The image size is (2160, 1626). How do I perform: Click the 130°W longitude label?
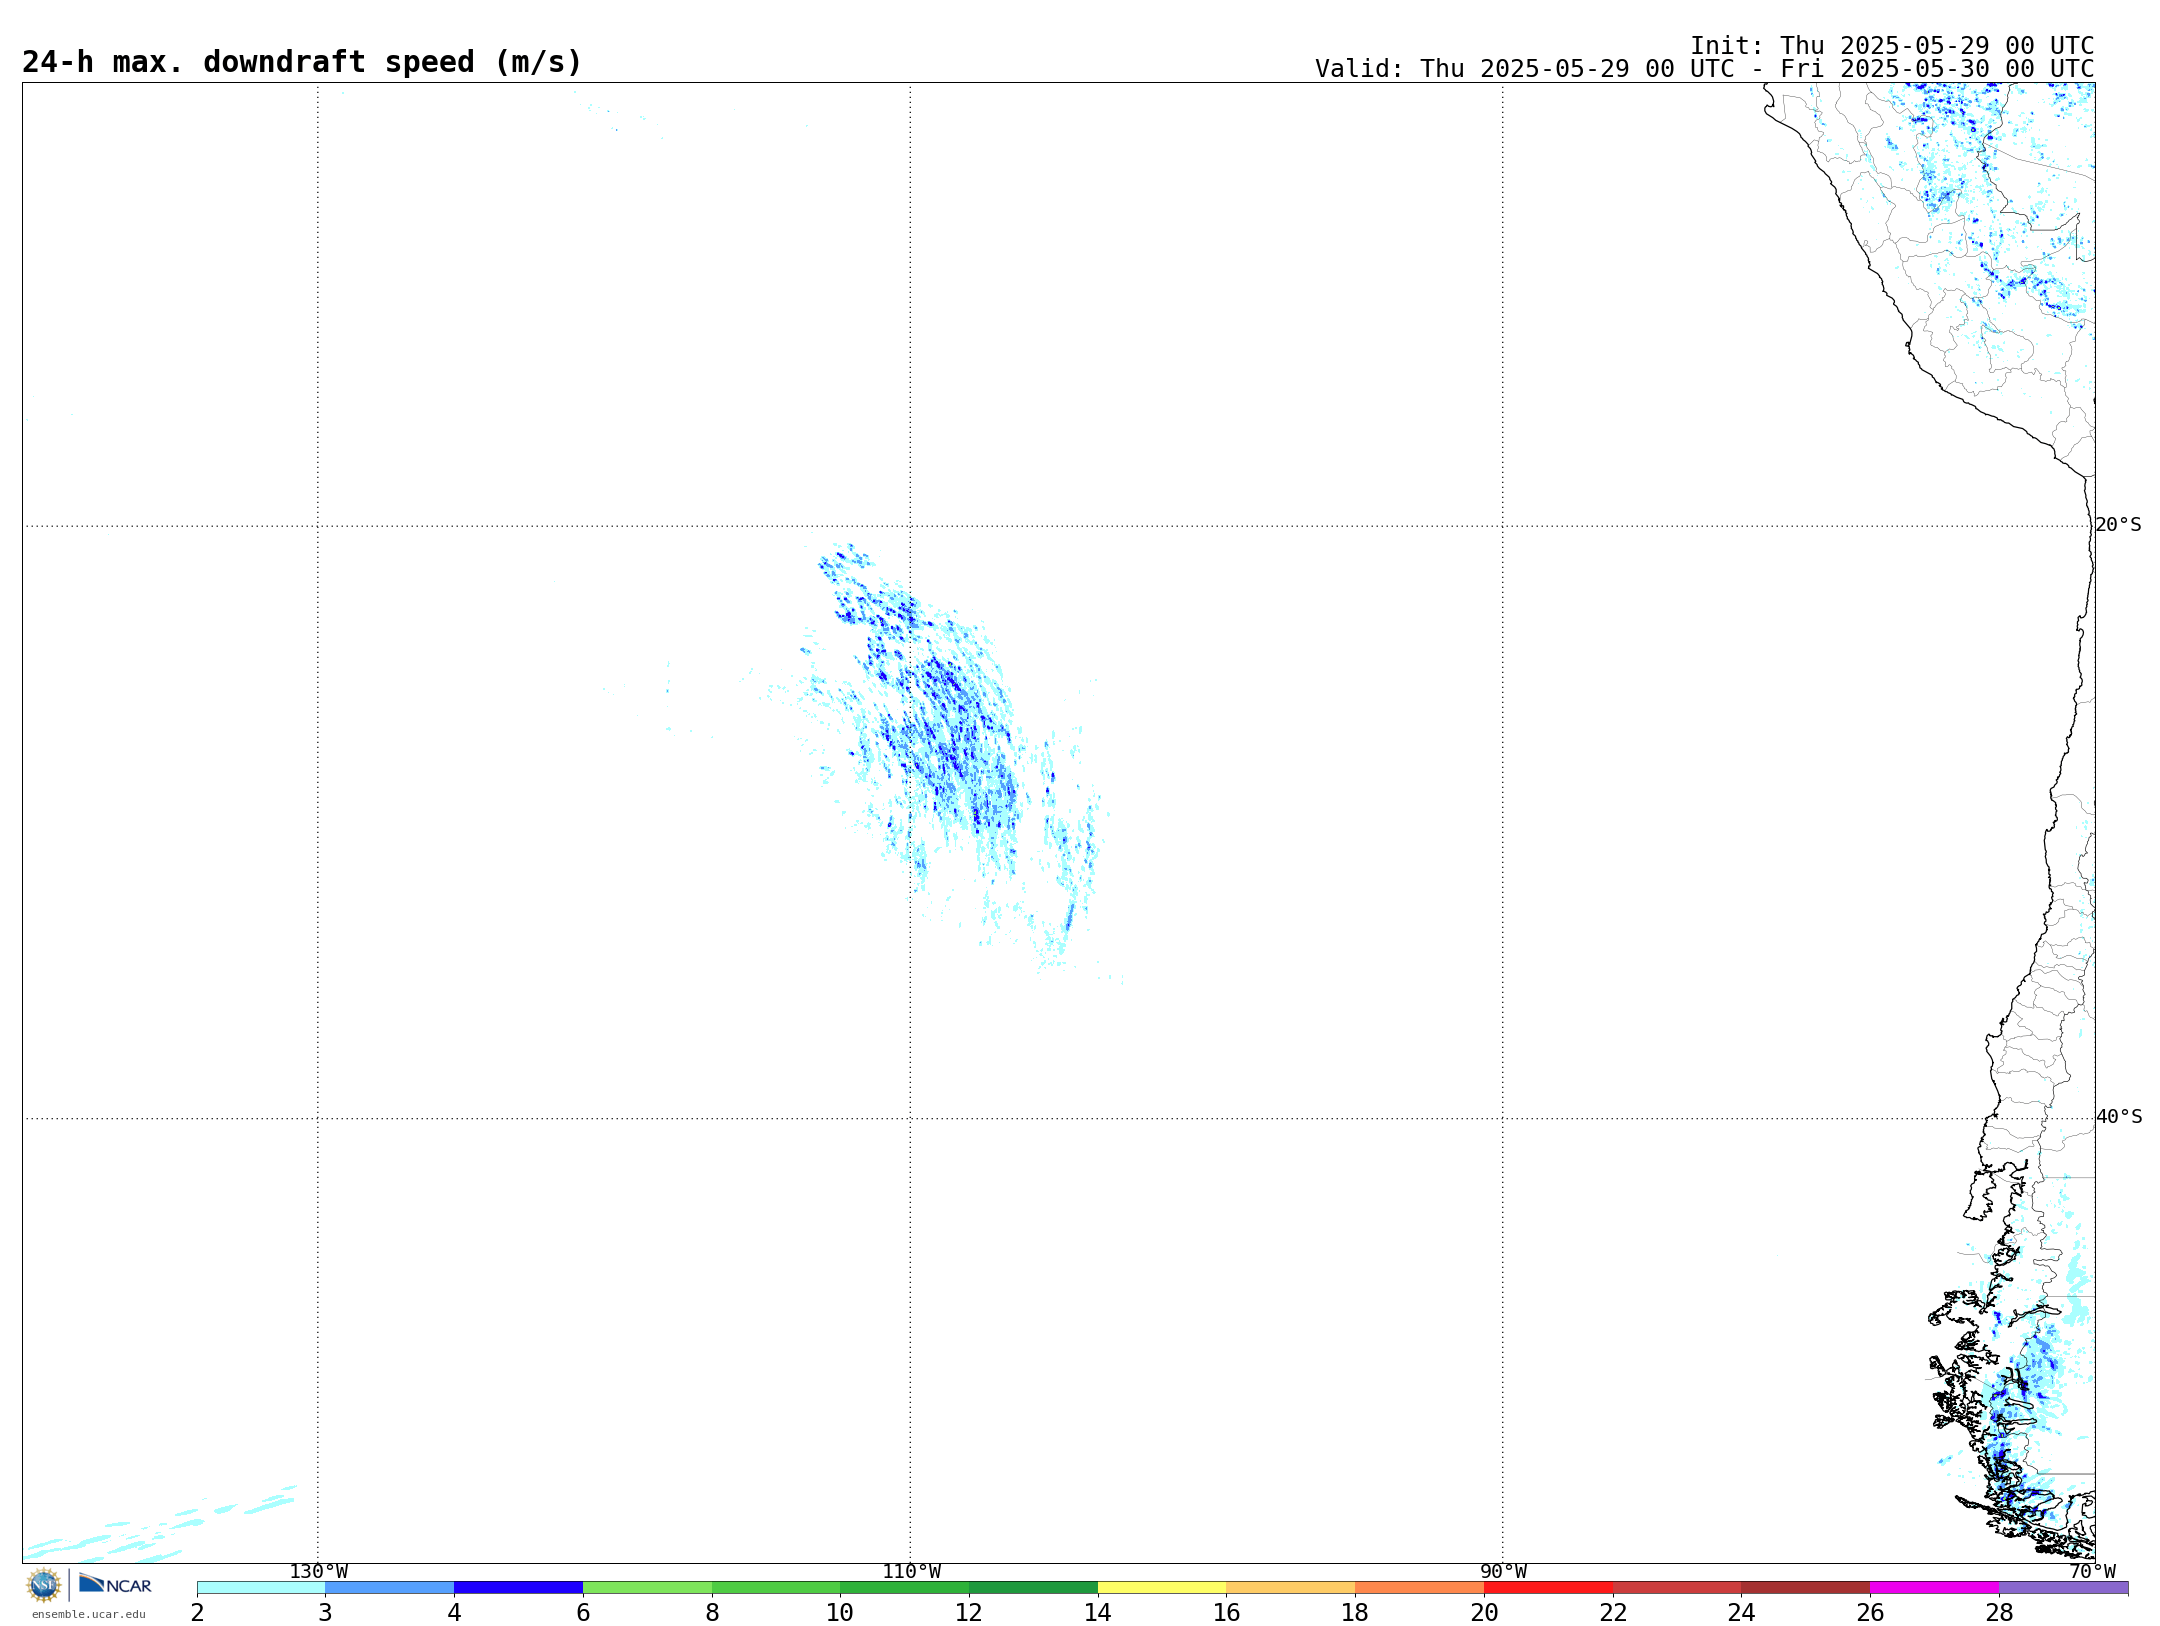point(318,1572)
